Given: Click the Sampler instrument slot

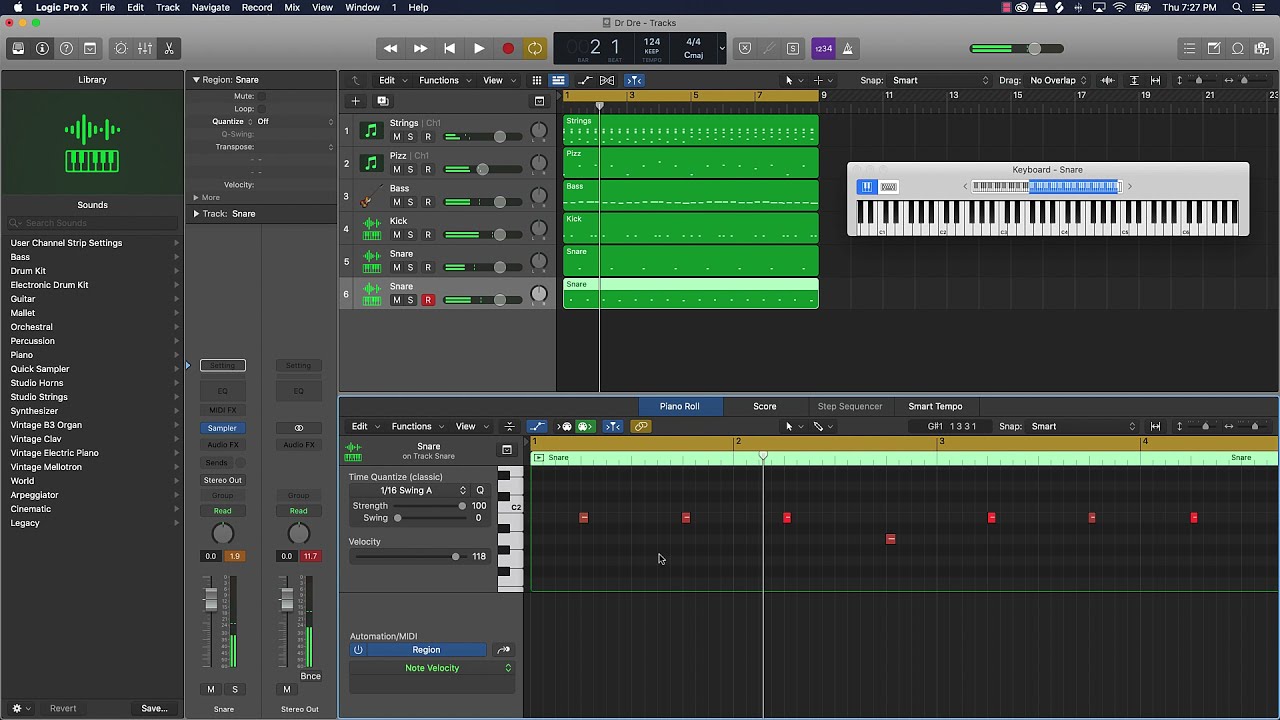Looking at the screenshot, I should pos(222,428).
